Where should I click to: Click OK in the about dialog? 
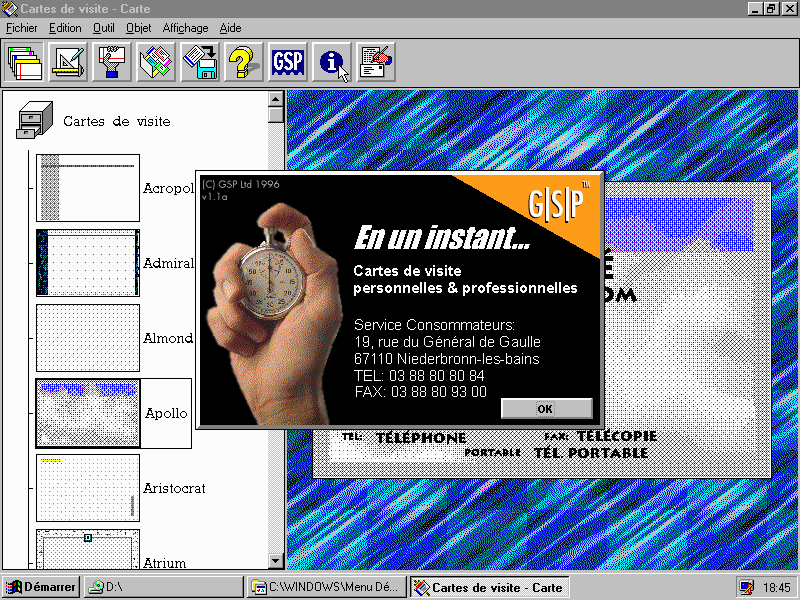546,409
